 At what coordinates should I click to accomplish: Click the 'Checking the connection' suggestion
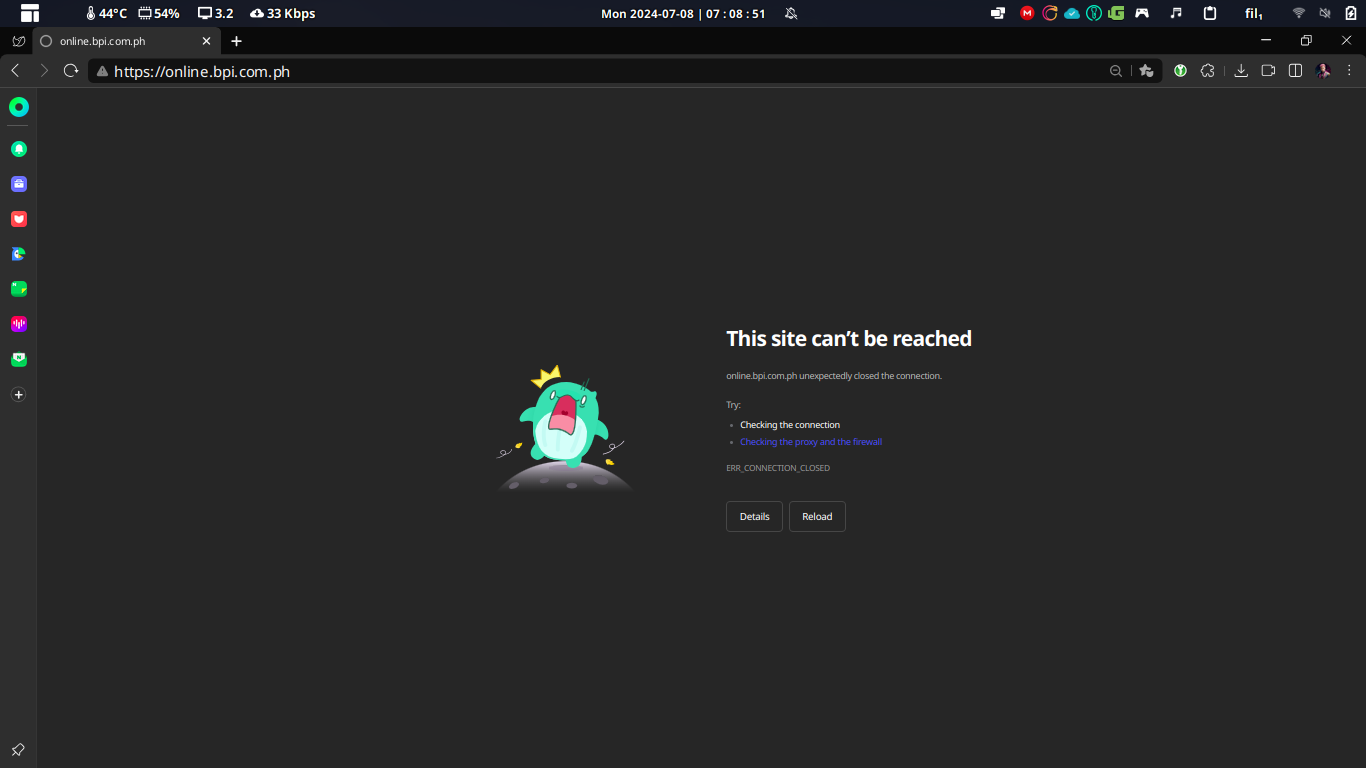point(790,425)
